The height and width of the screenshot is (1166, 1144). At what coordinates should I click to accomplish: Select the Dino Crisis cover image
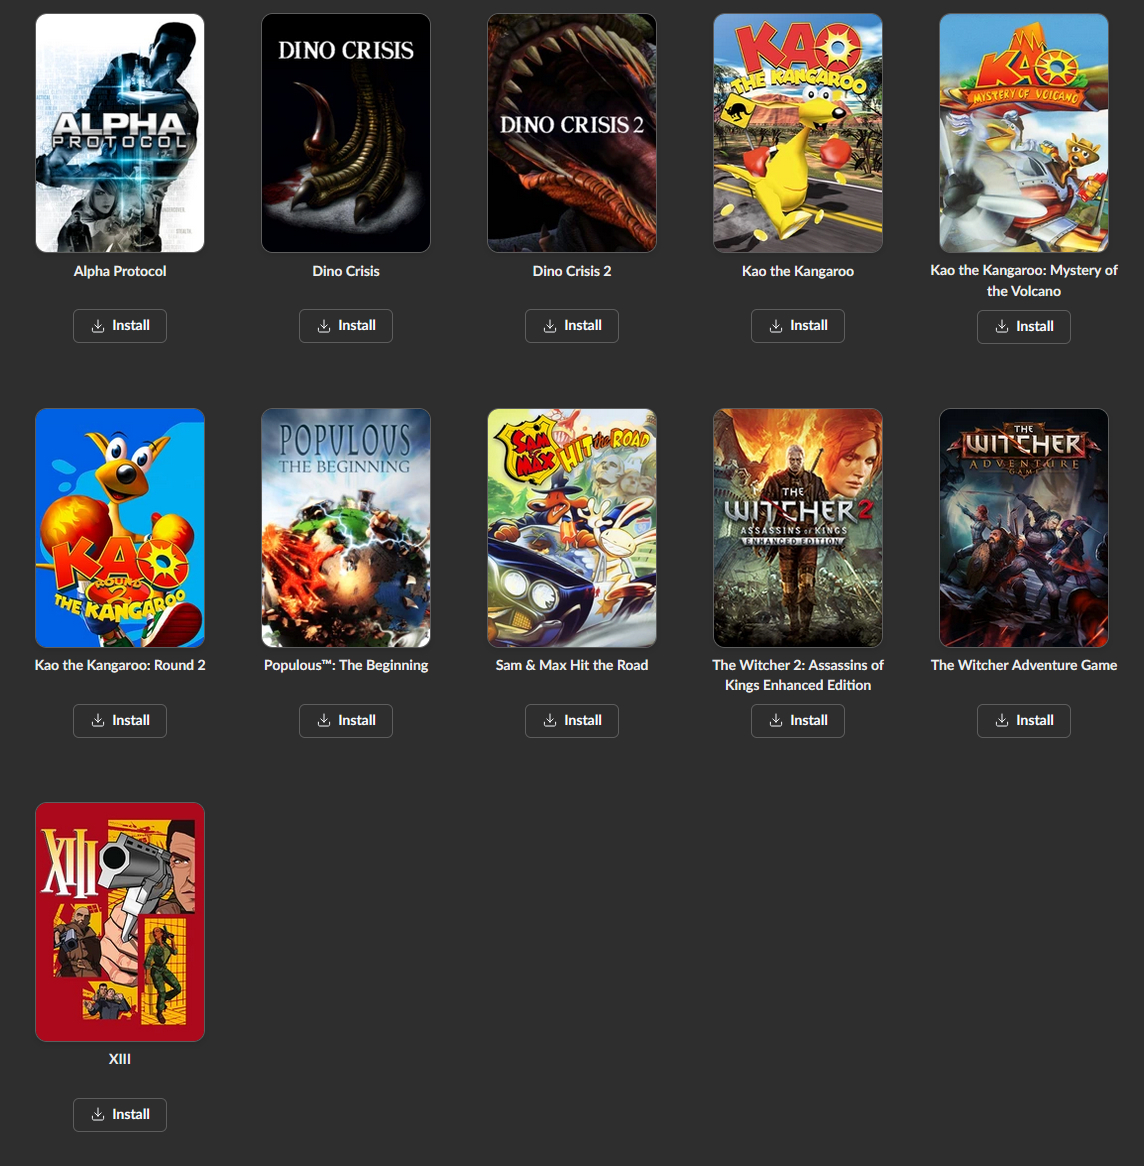pyautogui.click(x=346, y=133)
